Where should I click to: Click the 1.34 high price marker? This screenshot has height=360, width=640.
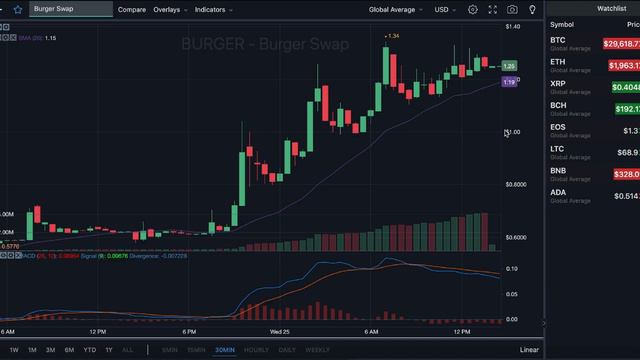pos(392,36)
